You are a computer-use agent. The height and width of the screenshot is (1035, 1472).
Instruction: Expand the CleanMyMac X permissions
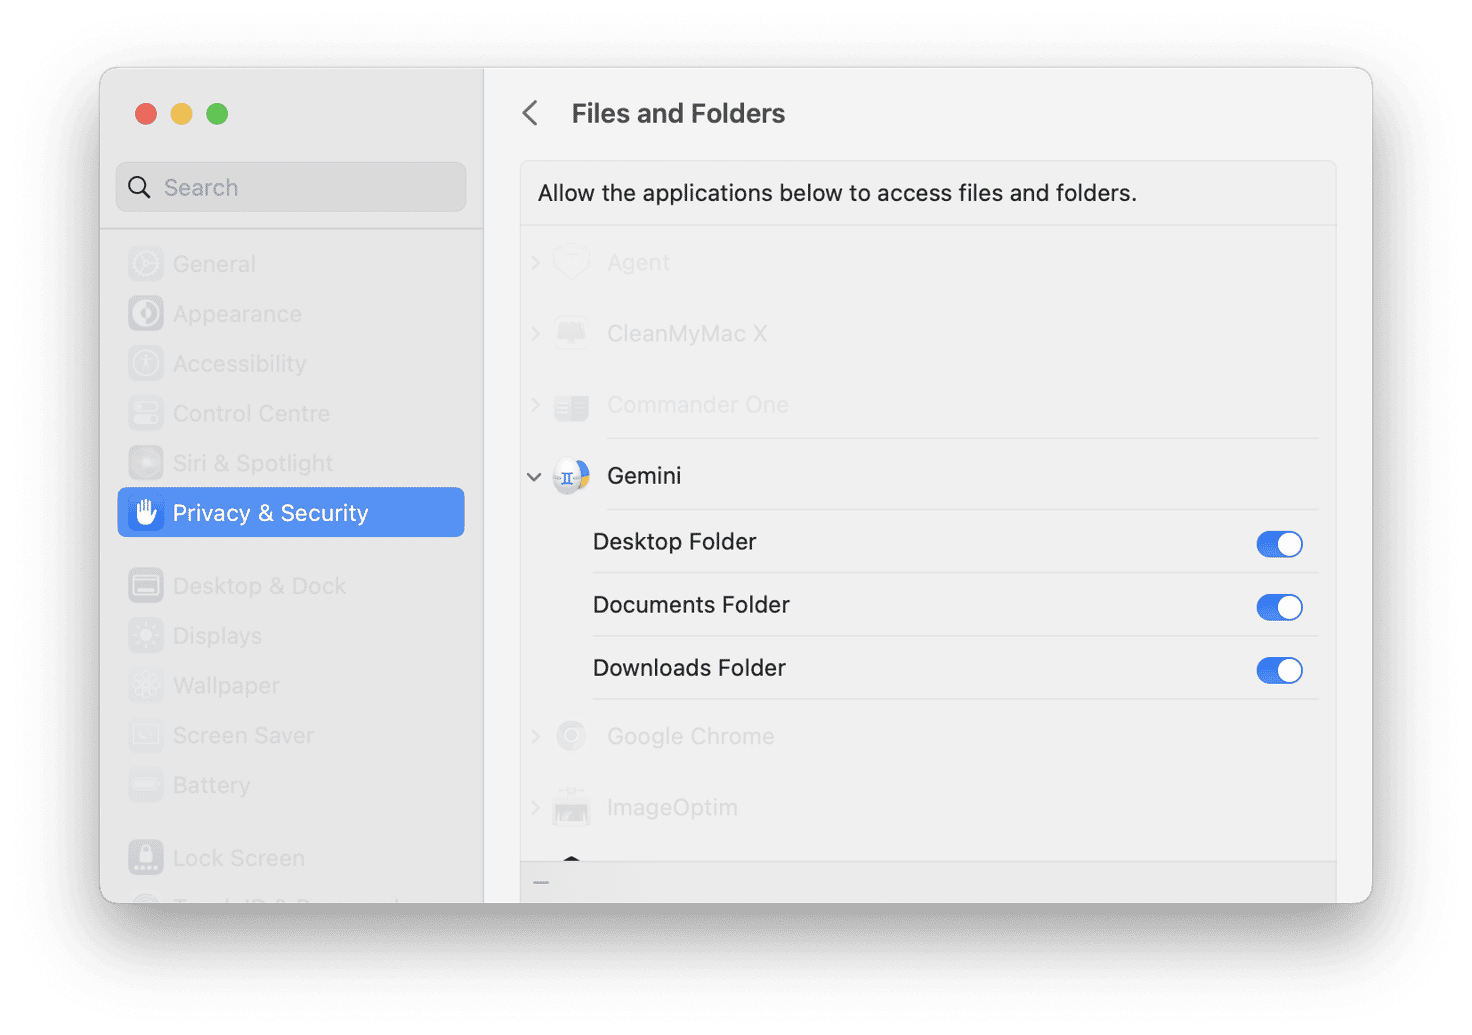[535, 333]
